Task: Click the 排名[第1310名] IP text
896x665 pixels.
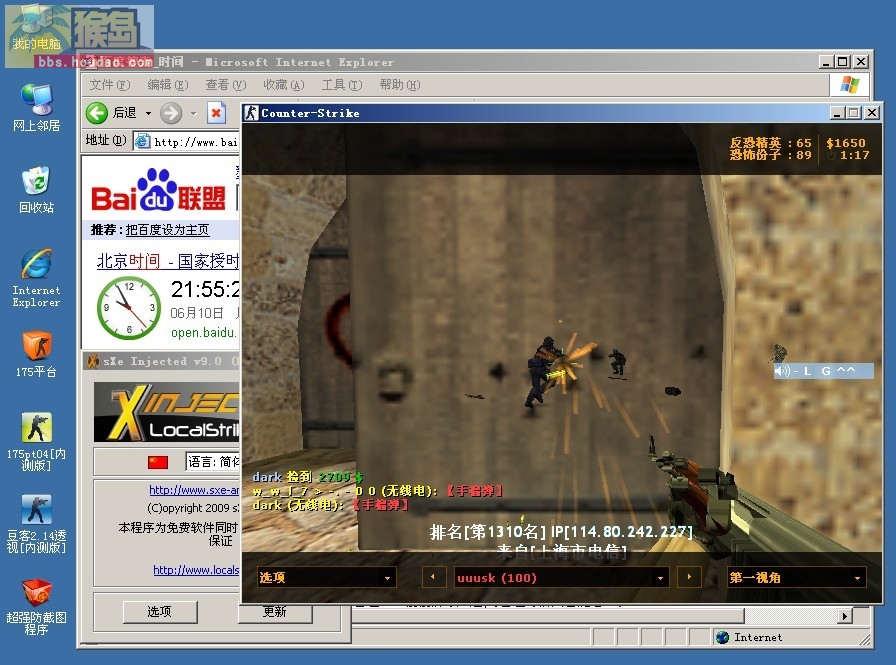Action: [561, 532]
